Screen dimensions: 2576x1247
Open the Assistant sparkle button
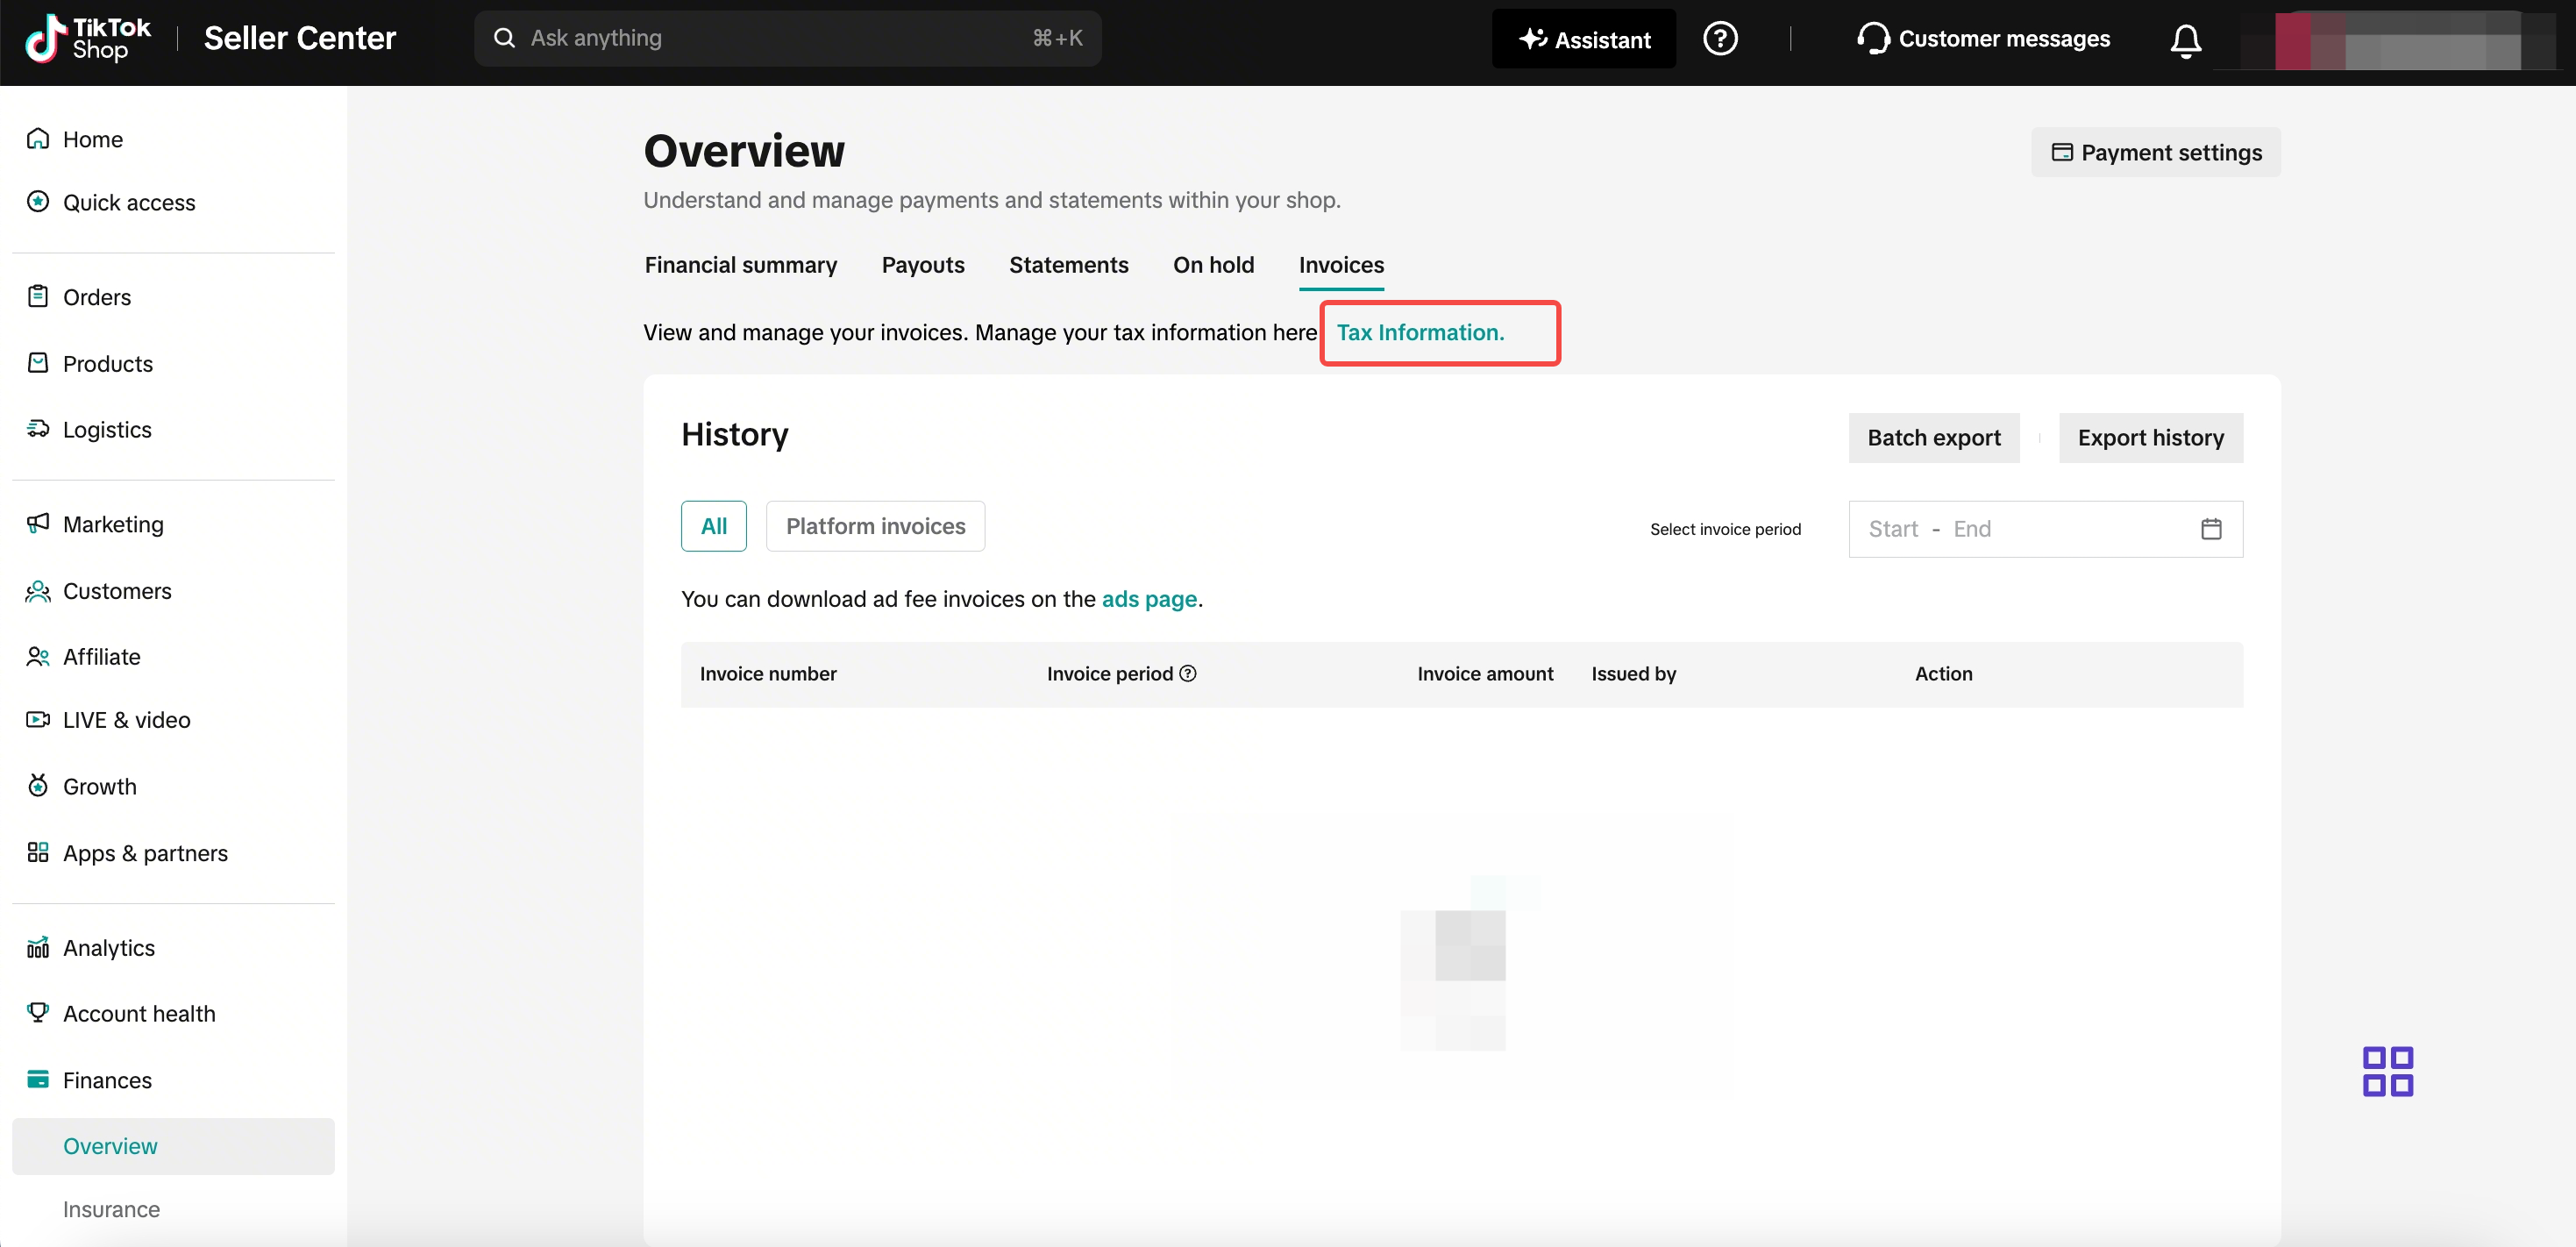pyautogui.click(x=1583, y=39)
